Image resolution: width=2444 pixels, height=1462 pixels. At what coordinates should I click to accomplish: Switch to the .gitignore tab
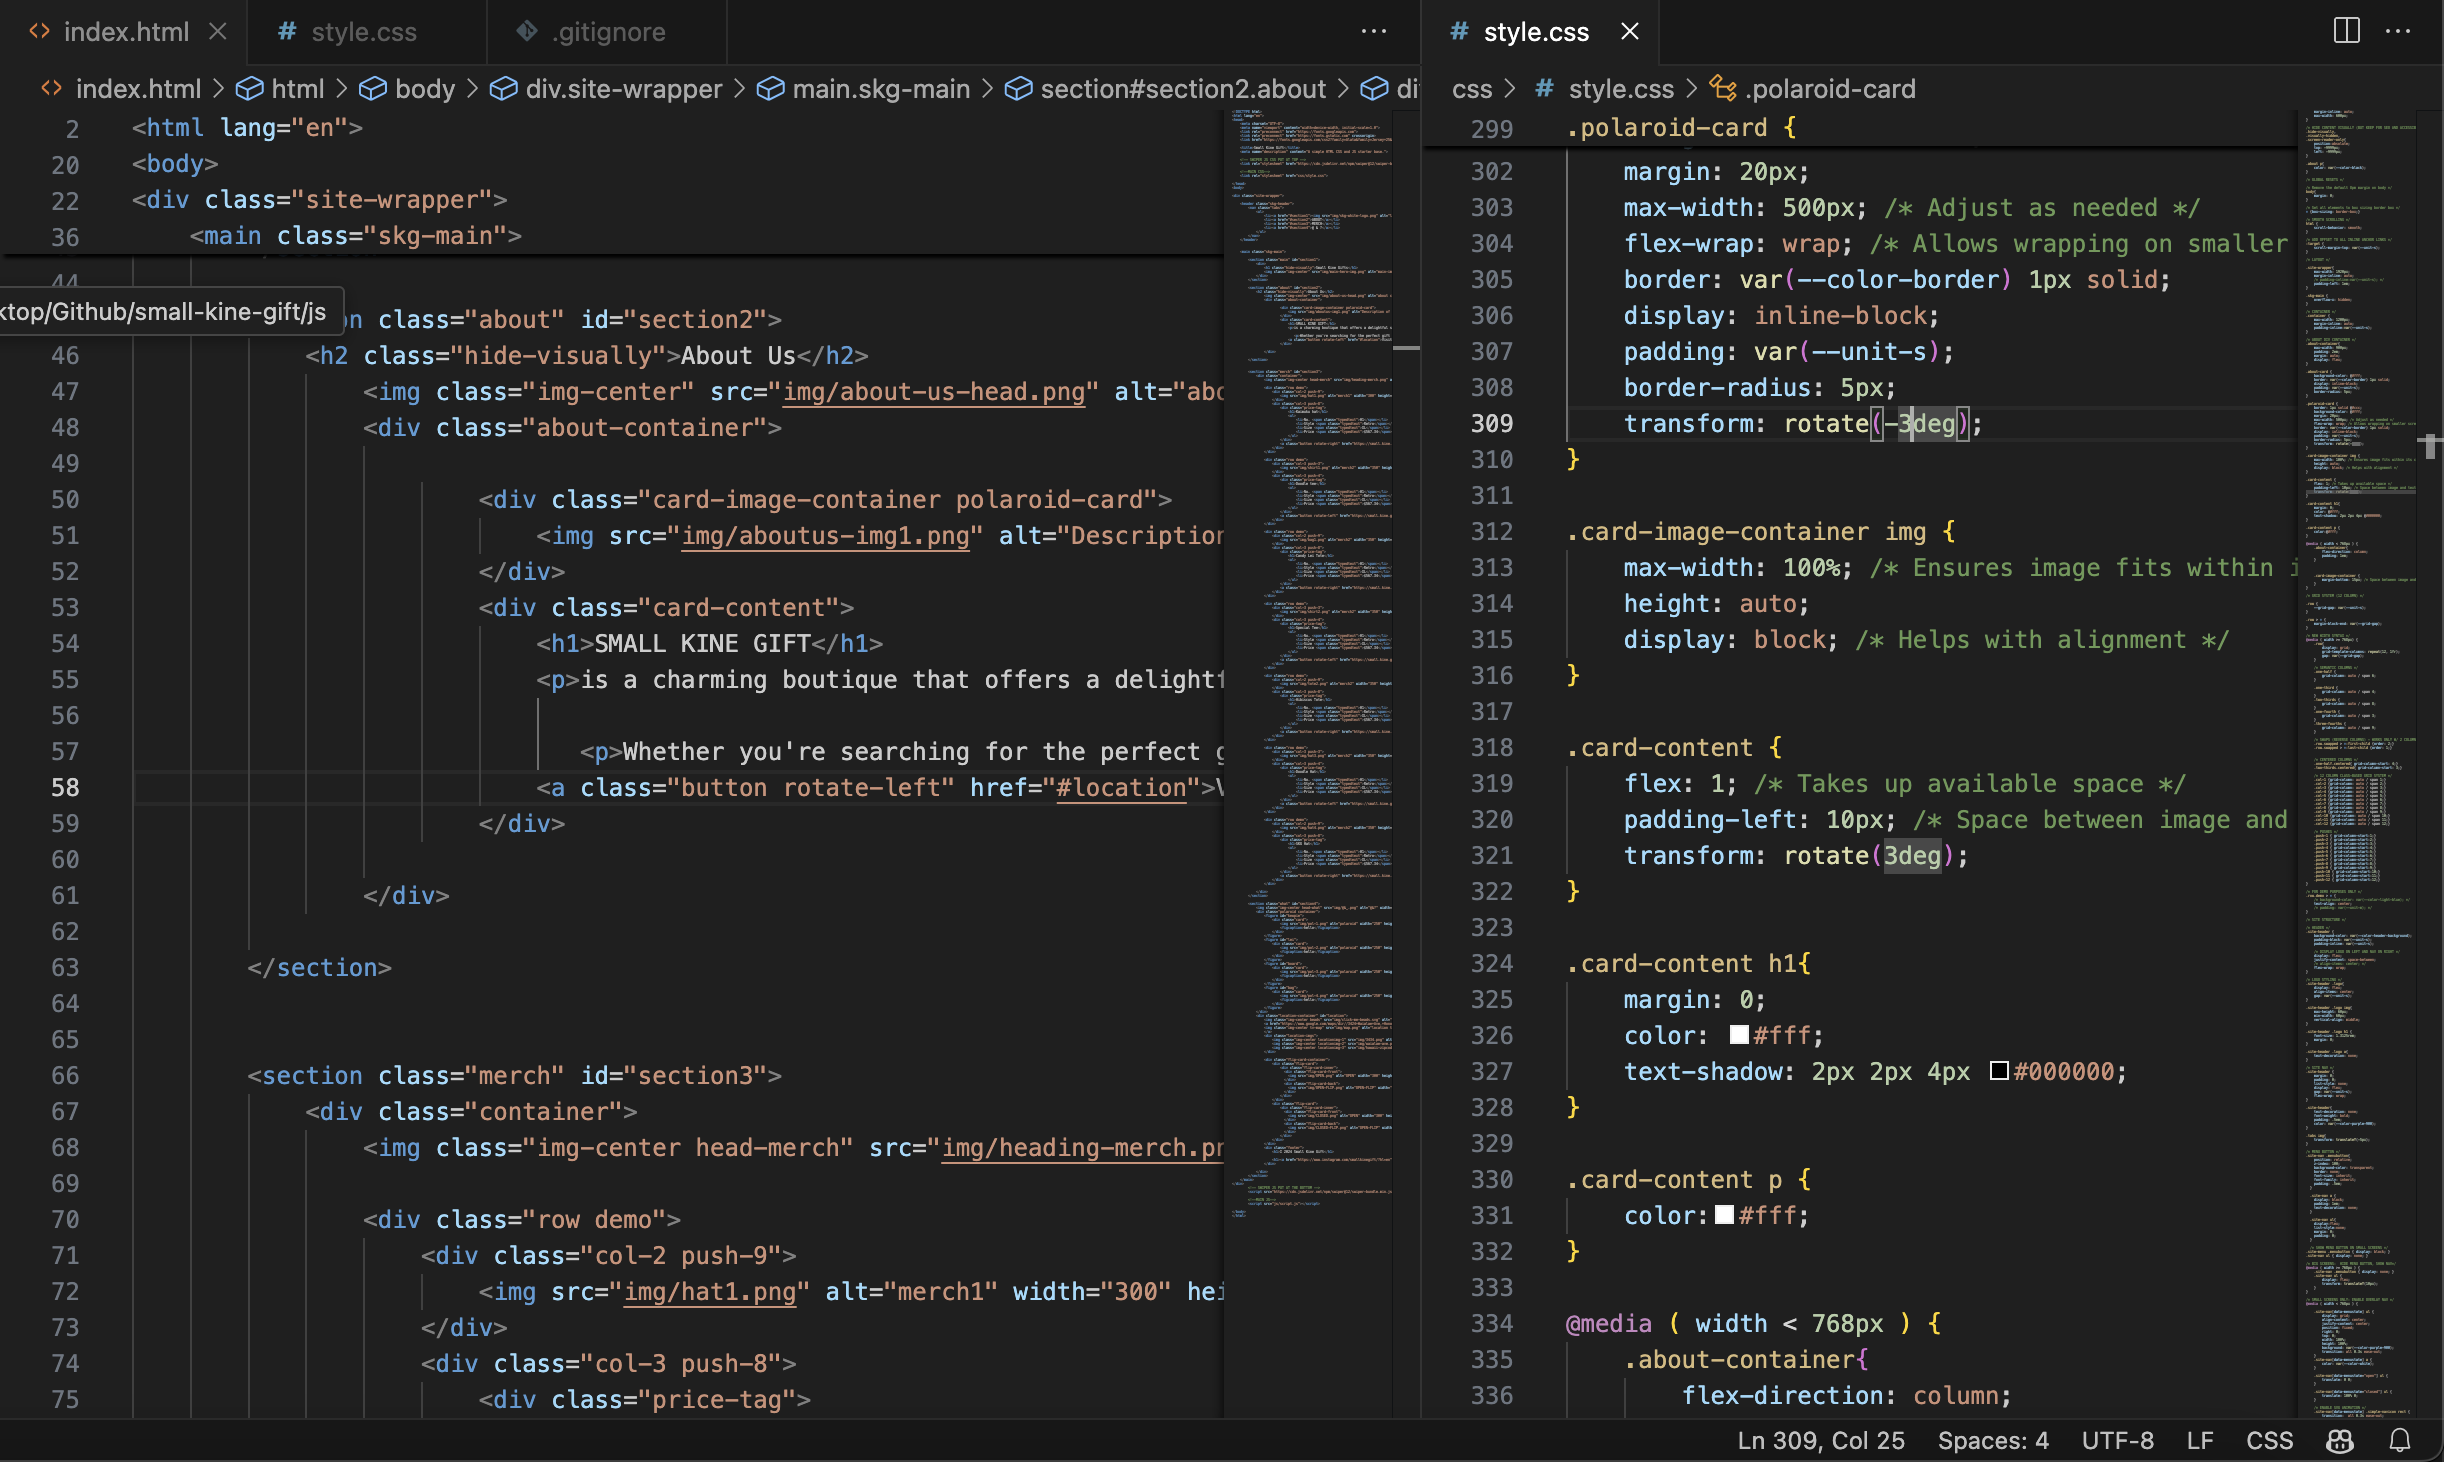point(608,32)
